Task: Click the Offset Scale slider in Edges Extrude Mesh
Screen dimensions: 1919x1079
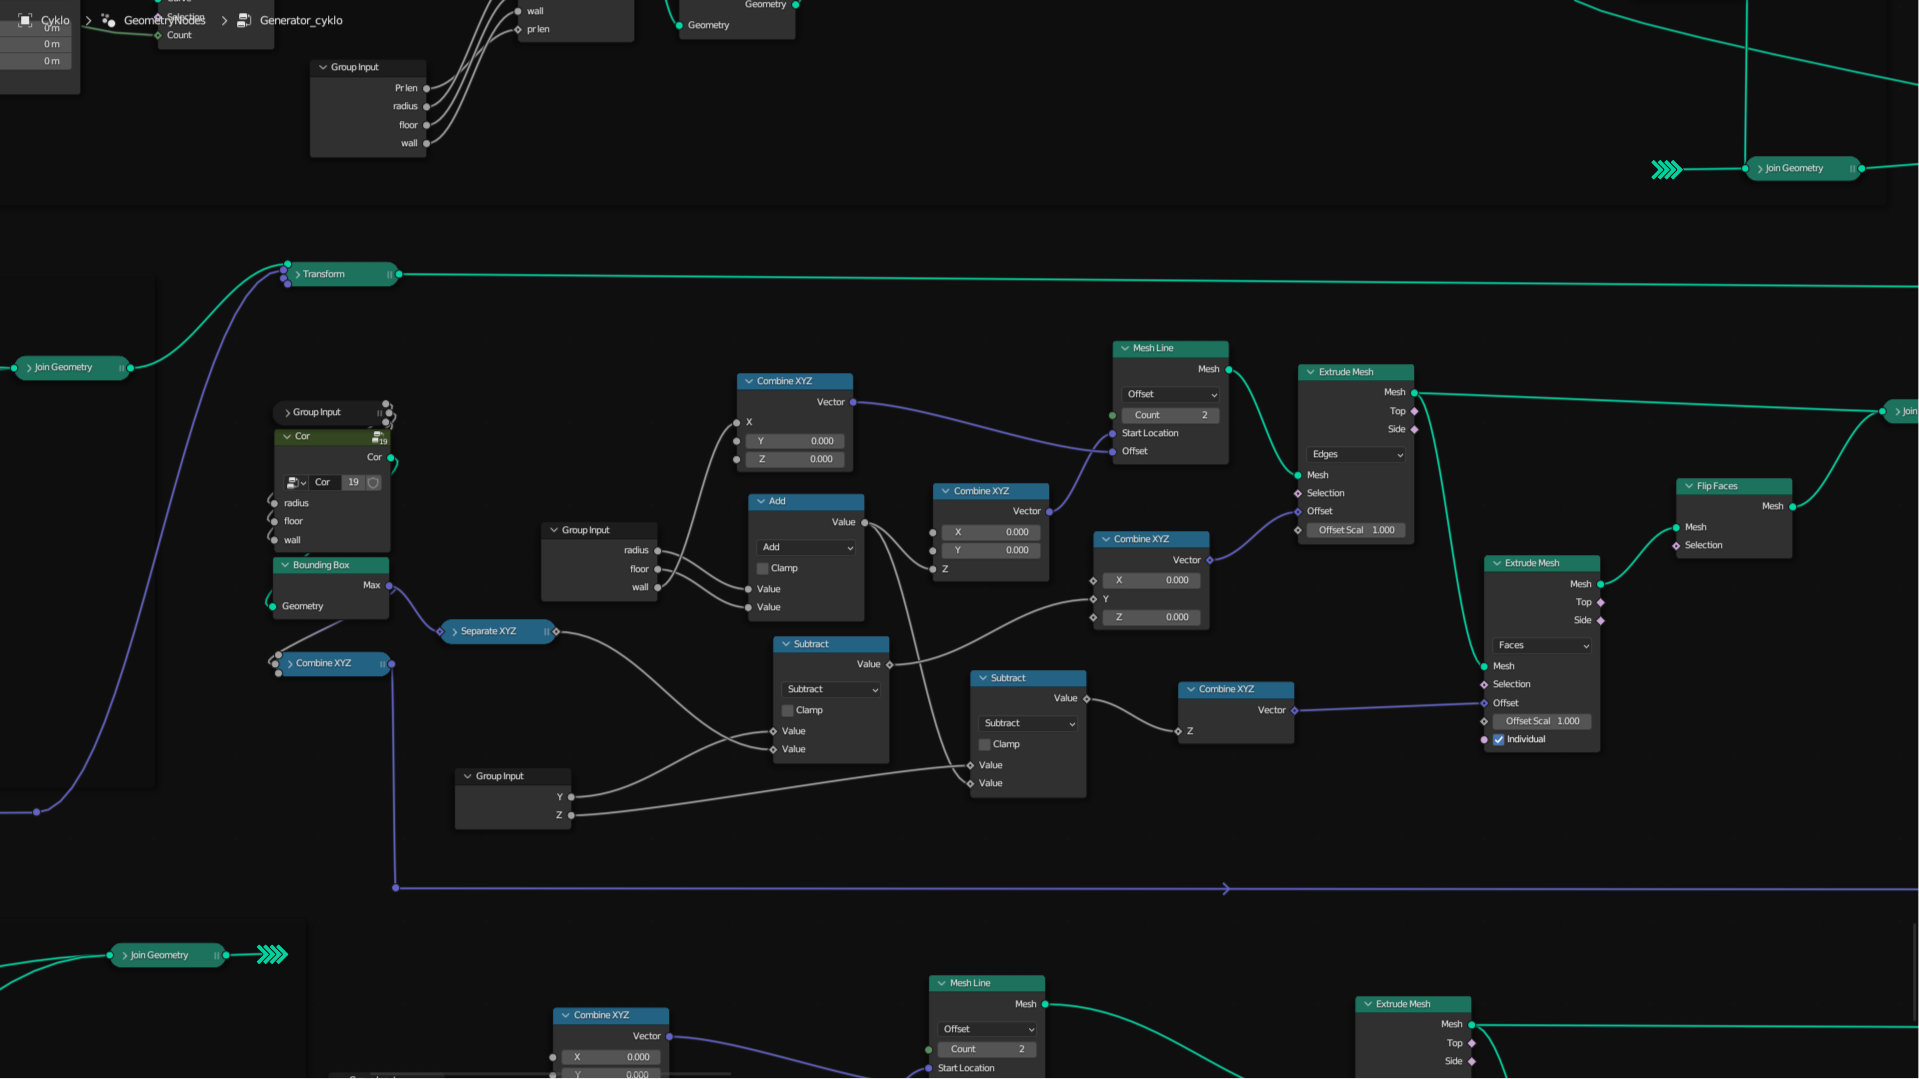Action: (x=1356, y=530)
